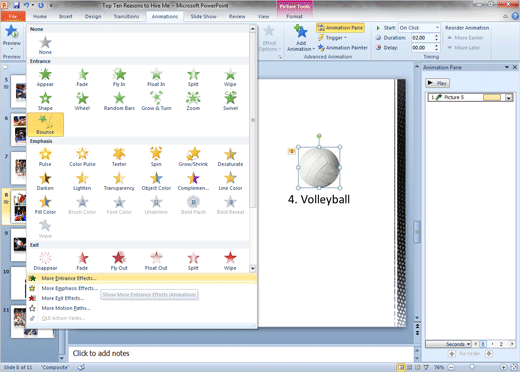Select the Disappear exit animation
The width and height of the screenshot is (520, 372).
[45, 261]
